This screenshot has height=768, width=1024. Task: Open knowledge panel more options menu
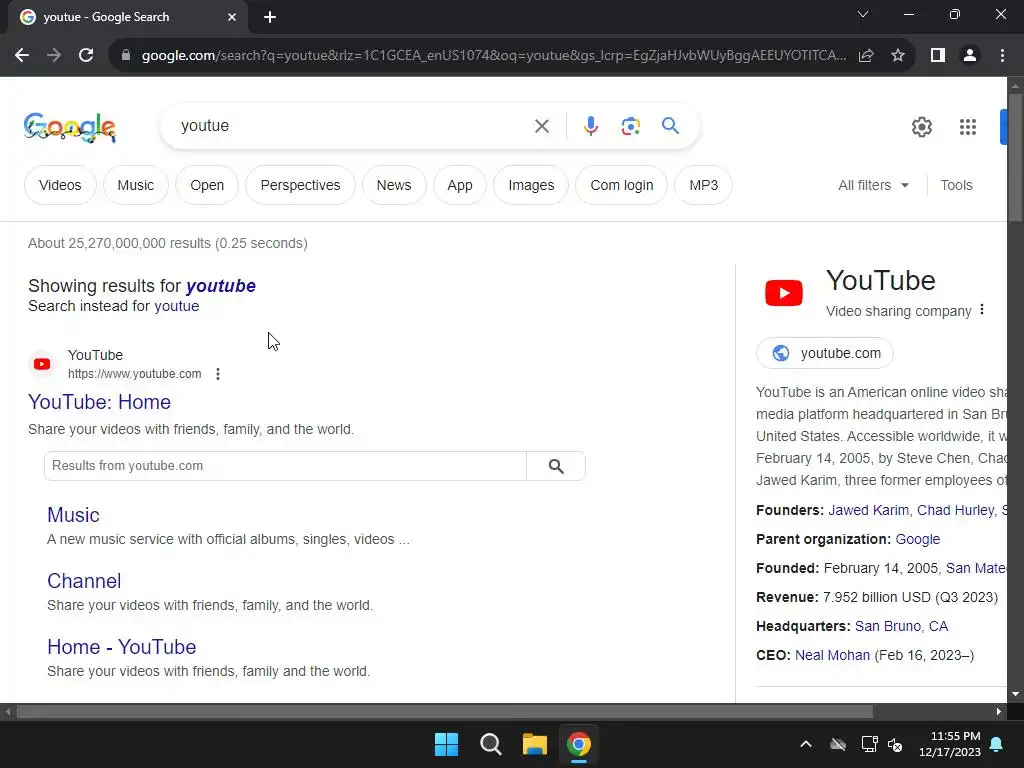(x=982, y=310)
